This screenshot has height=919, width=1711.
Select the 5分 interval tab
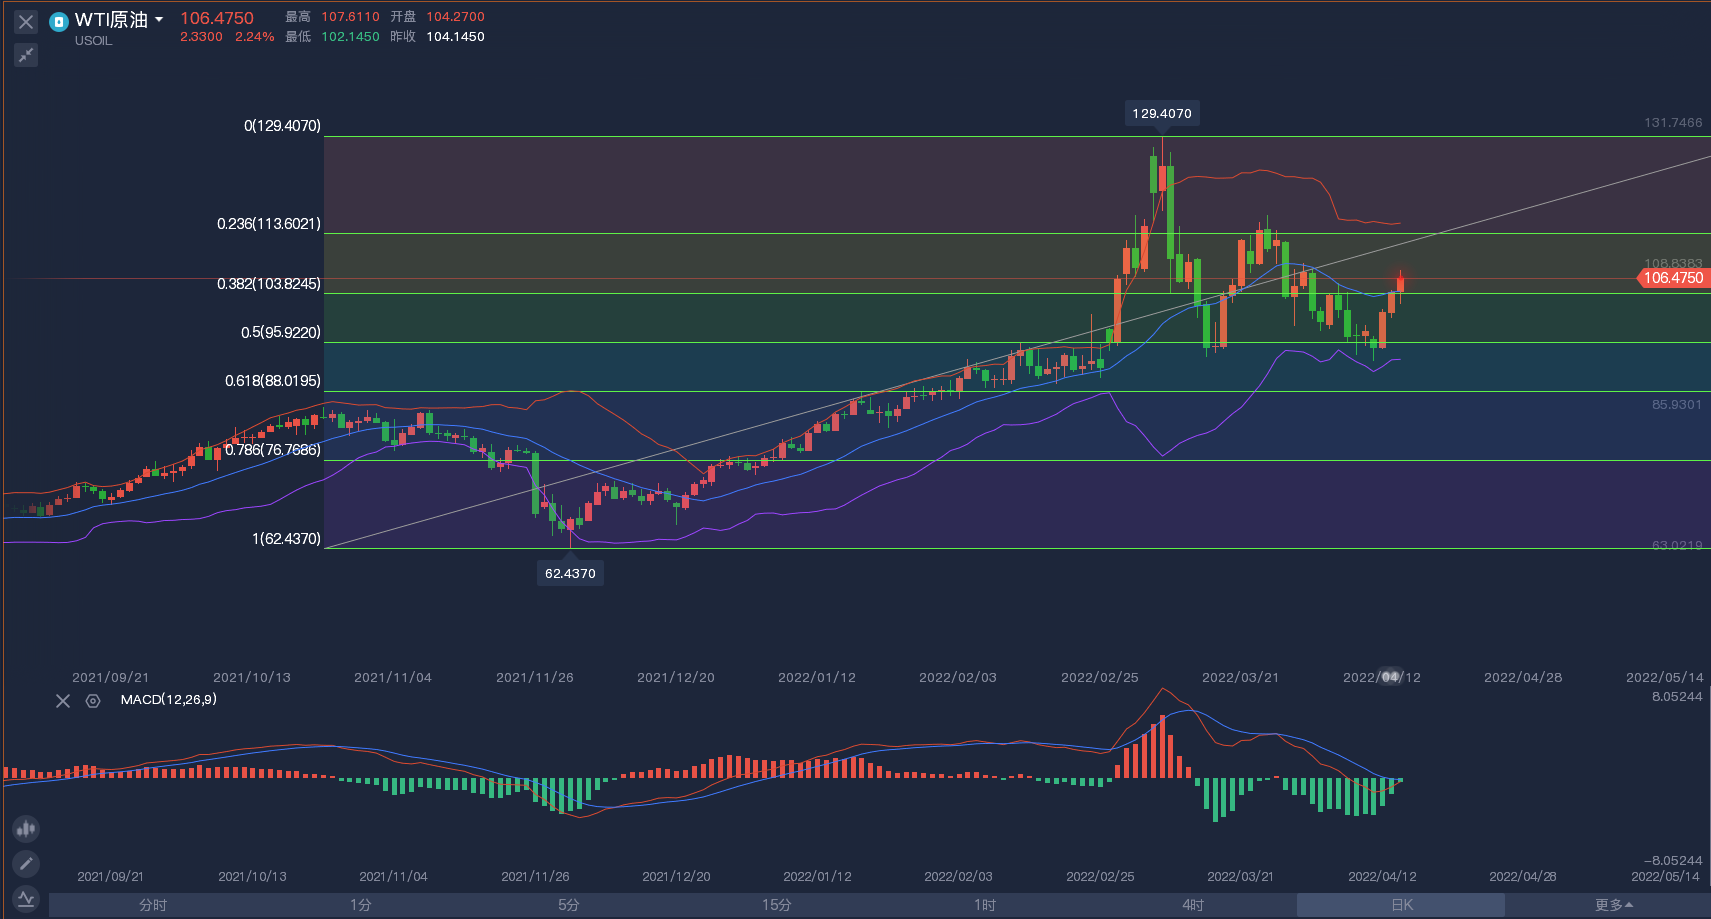[x=569, y=905]
